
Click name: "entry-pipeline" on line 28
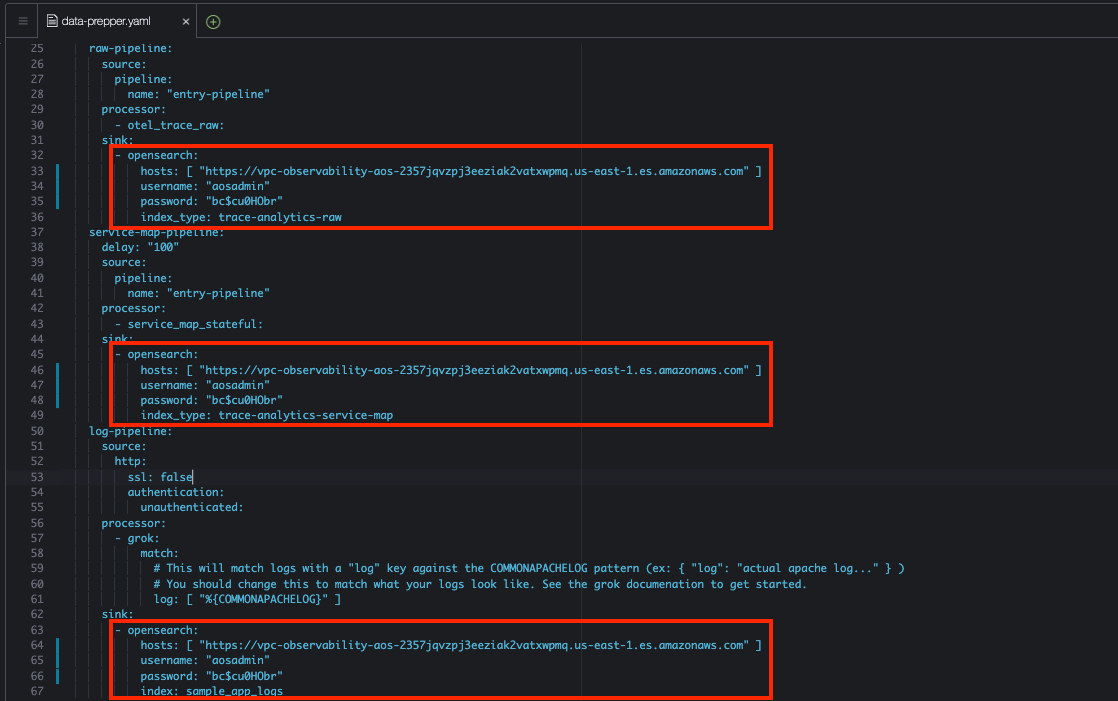[199, 94]
